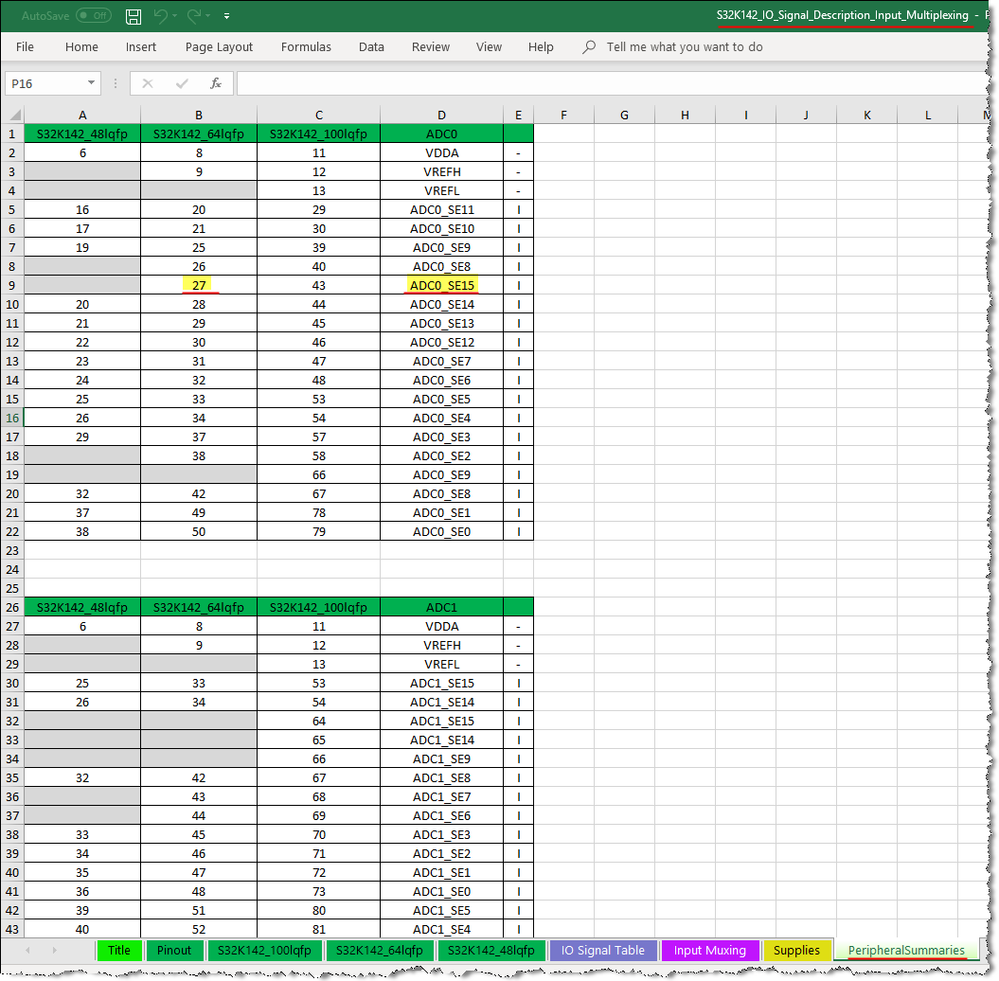
Task: Click the Undo arrow icon
Action: tap(161, 16)
